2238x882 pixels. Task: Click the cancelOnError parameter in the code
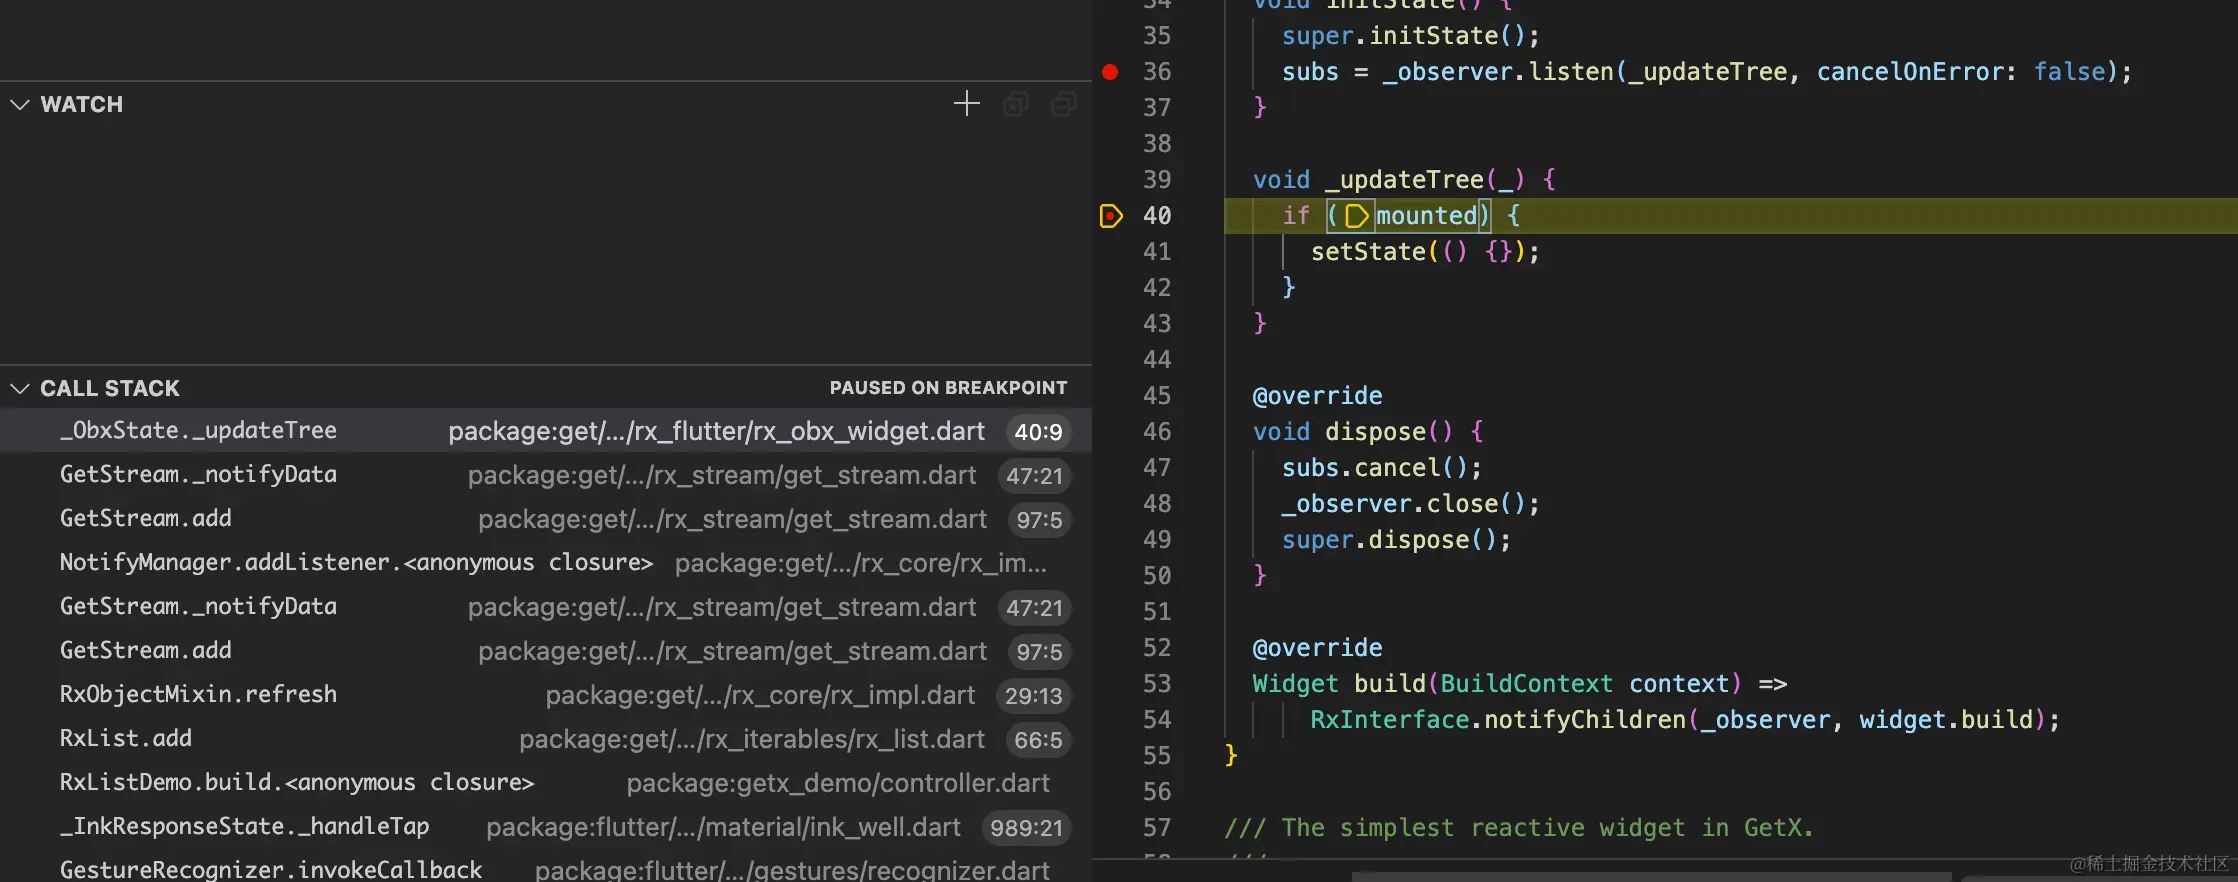pyautogui.click(x=1909, y=72)
